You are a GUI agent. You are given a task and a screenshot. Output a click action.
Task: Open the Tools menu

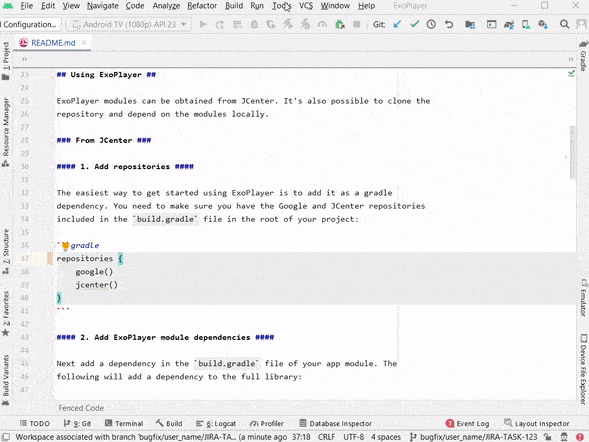281,6
